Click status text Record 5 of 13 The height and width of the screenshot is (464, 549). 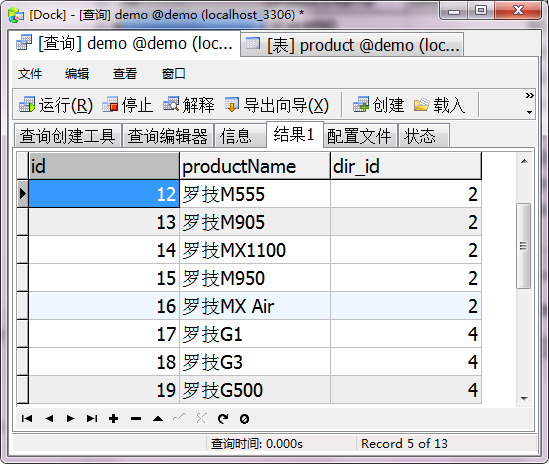[404, 444]
